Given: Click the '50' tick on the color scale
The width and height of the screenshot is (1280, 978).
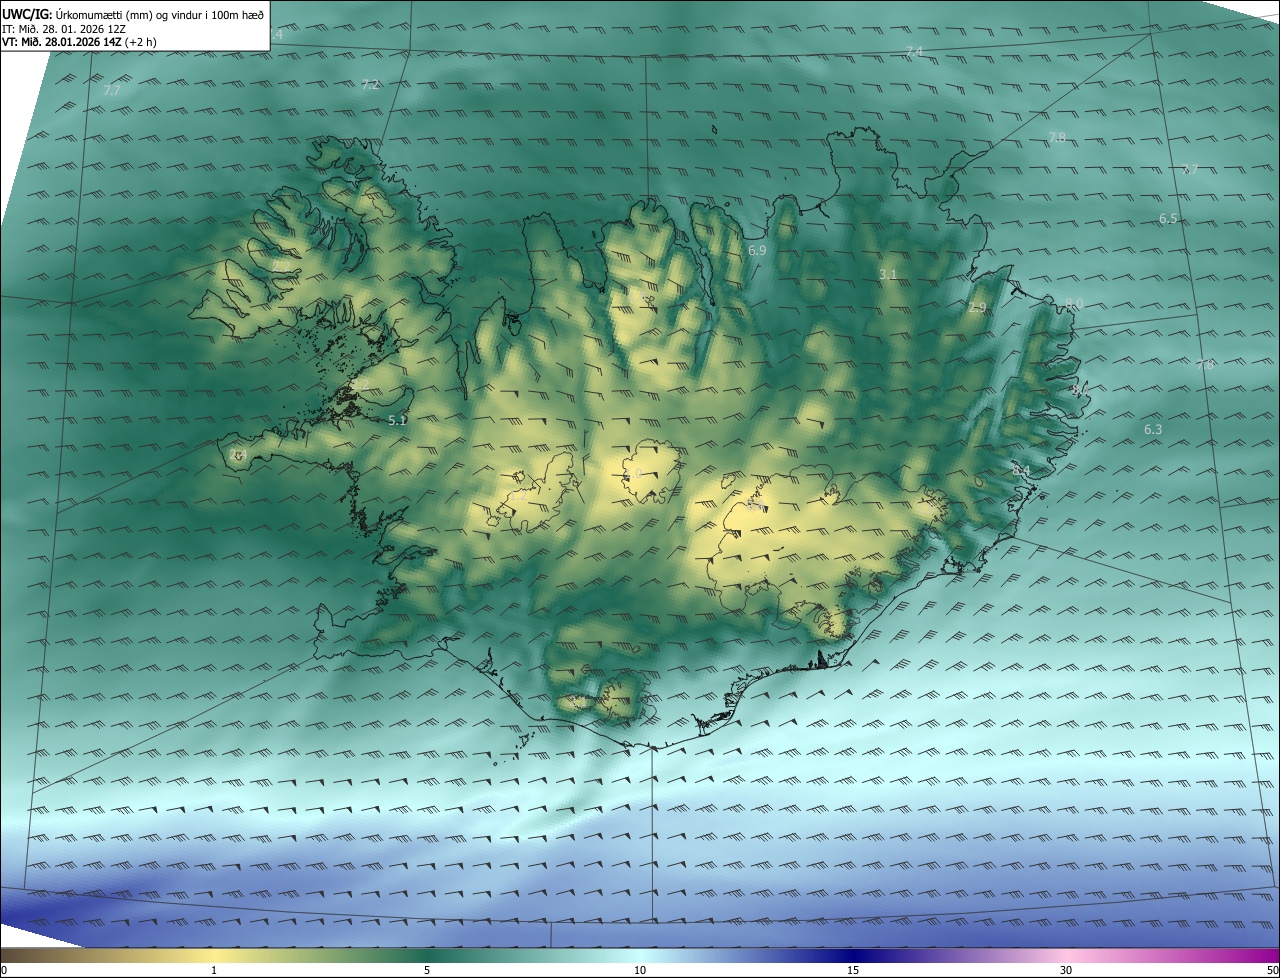Looking at the screenshot, I should (1272, 970).
